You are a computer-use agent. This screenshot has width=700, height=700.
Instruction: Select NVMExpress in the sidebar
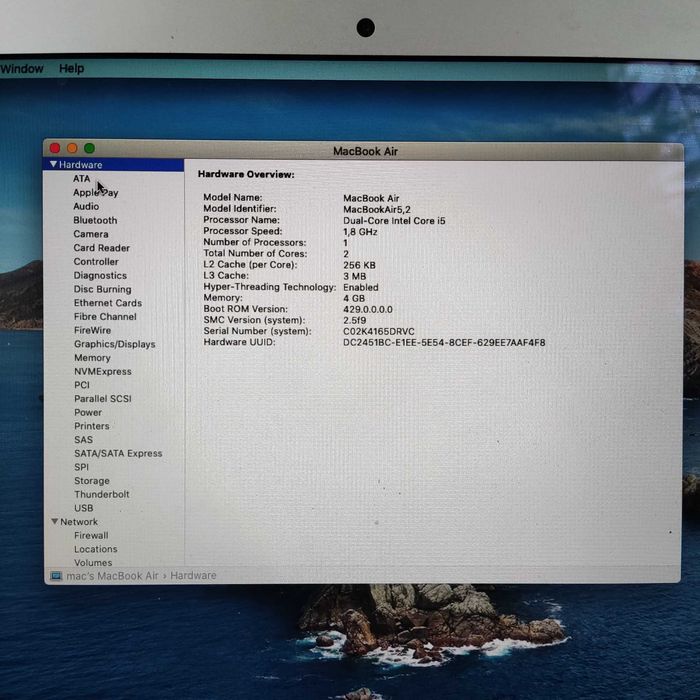click(x=103, y=371)
